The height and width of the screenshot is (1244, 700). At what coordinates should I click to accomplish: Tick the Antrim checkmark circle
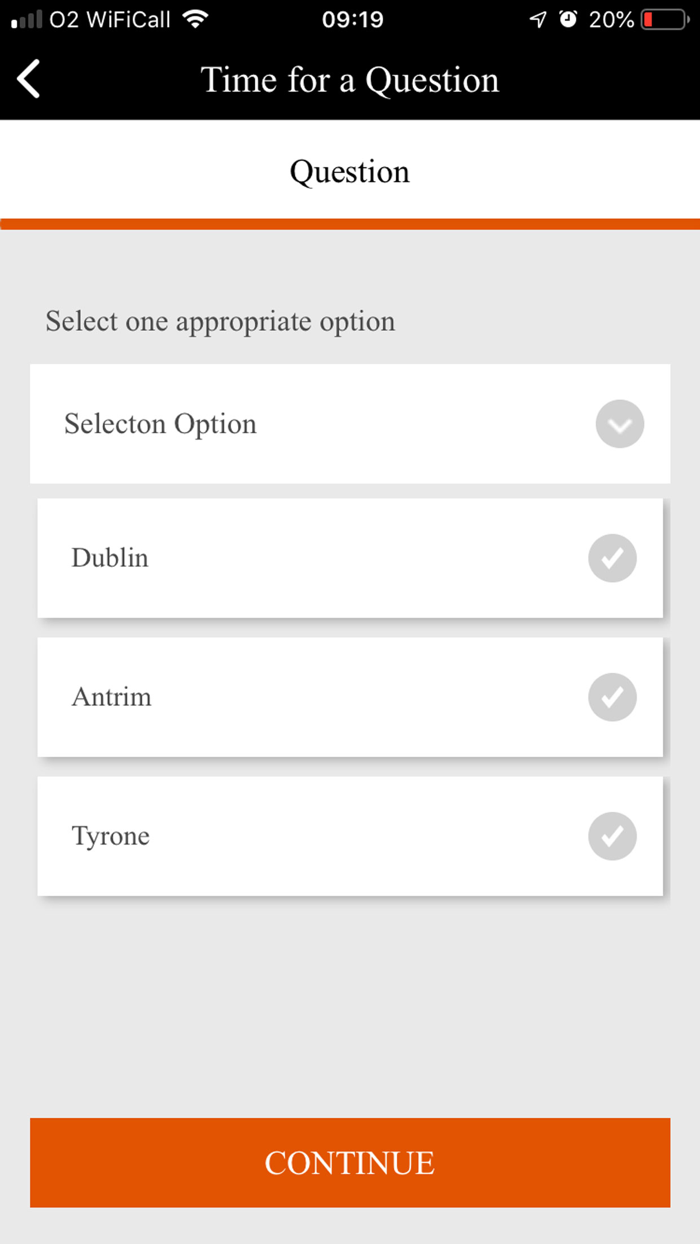coord(612,697)
